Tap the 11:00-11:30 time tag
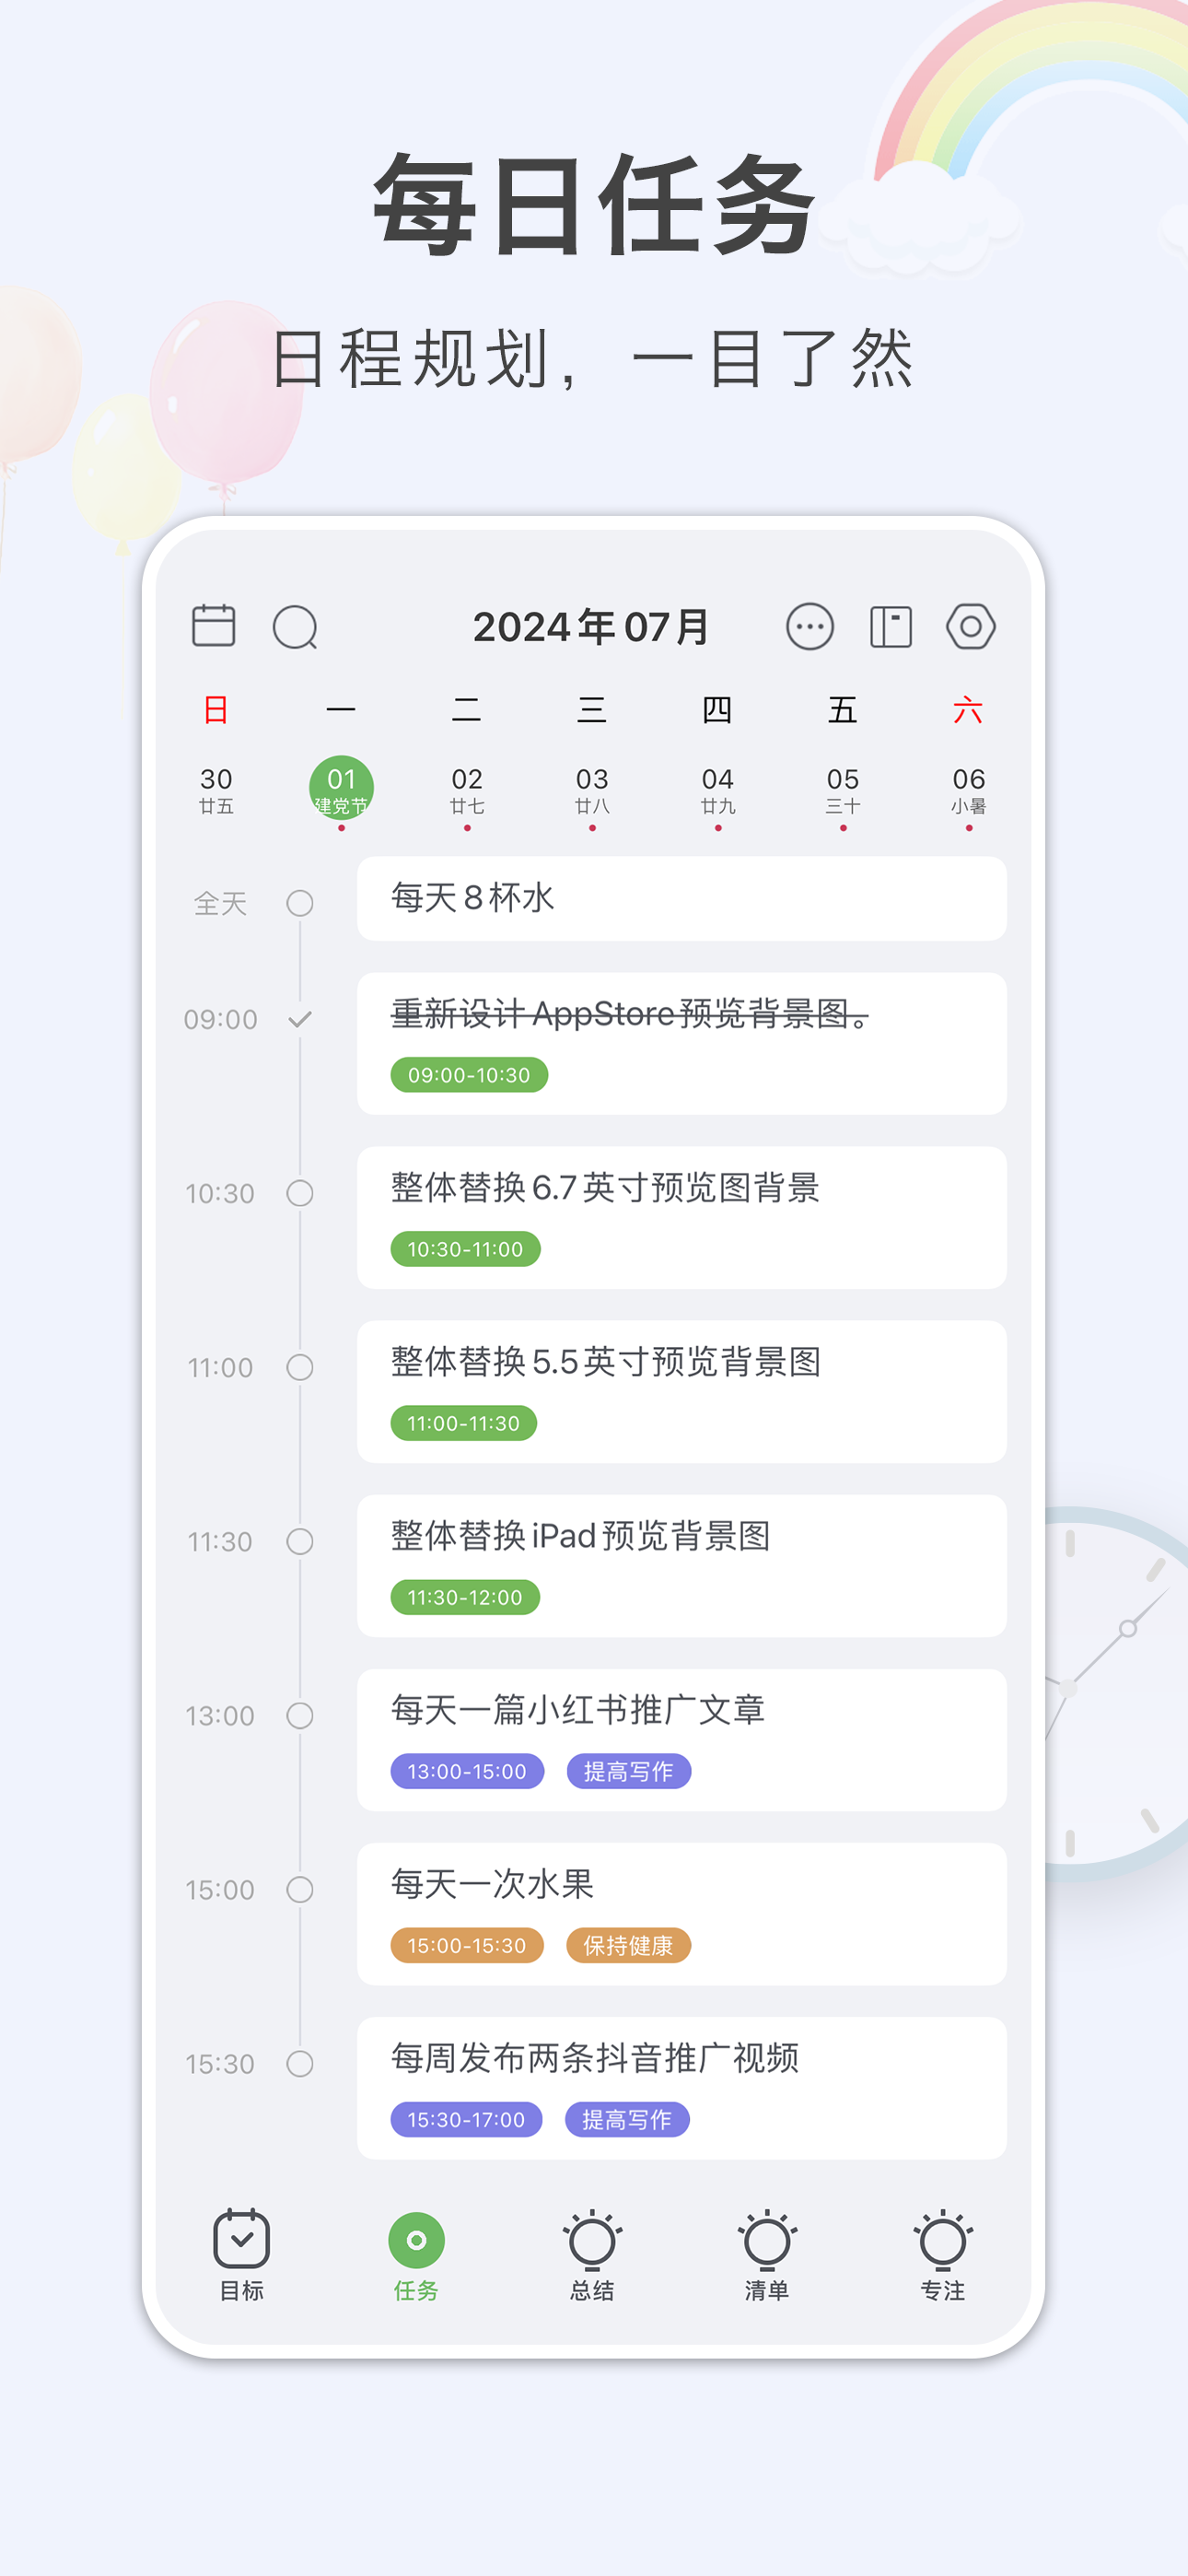 (463, 1423)
